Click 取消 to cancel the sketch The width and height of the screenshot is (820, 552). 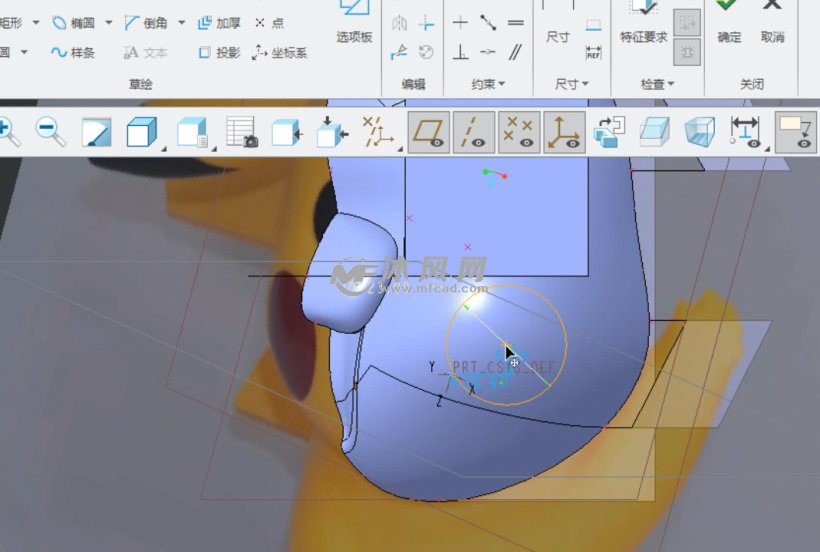pyautogui.click(x=772, y=21)
